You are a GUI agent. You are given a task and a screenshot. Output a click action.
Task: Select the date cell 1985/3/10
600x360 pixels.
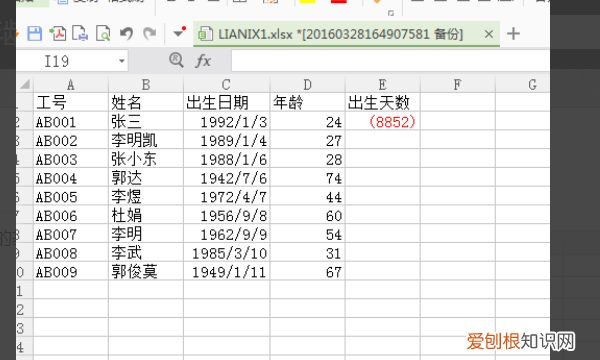(227, 252)
